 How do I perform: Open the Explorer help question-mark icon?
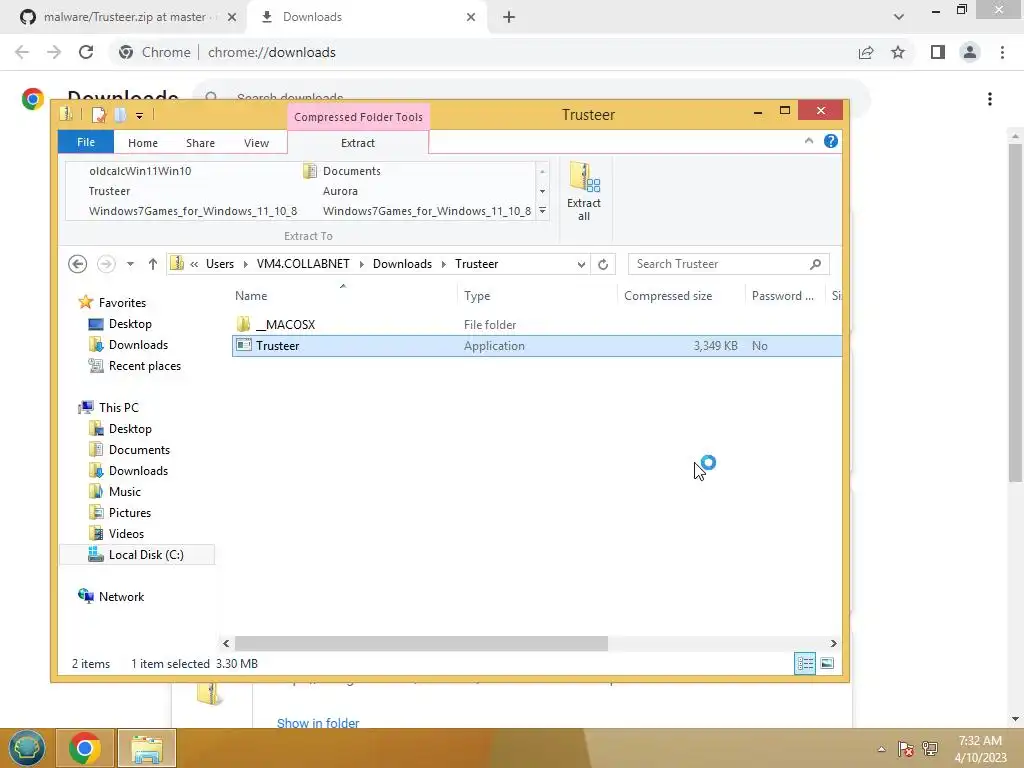click(x=831, y=141)
